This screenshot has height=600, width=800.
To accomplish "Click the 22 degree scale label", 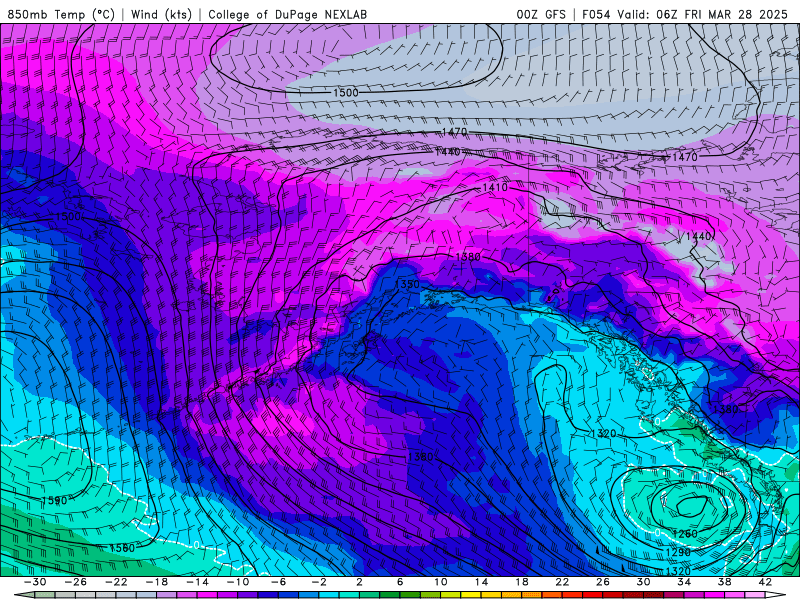I will coord(562,582).
